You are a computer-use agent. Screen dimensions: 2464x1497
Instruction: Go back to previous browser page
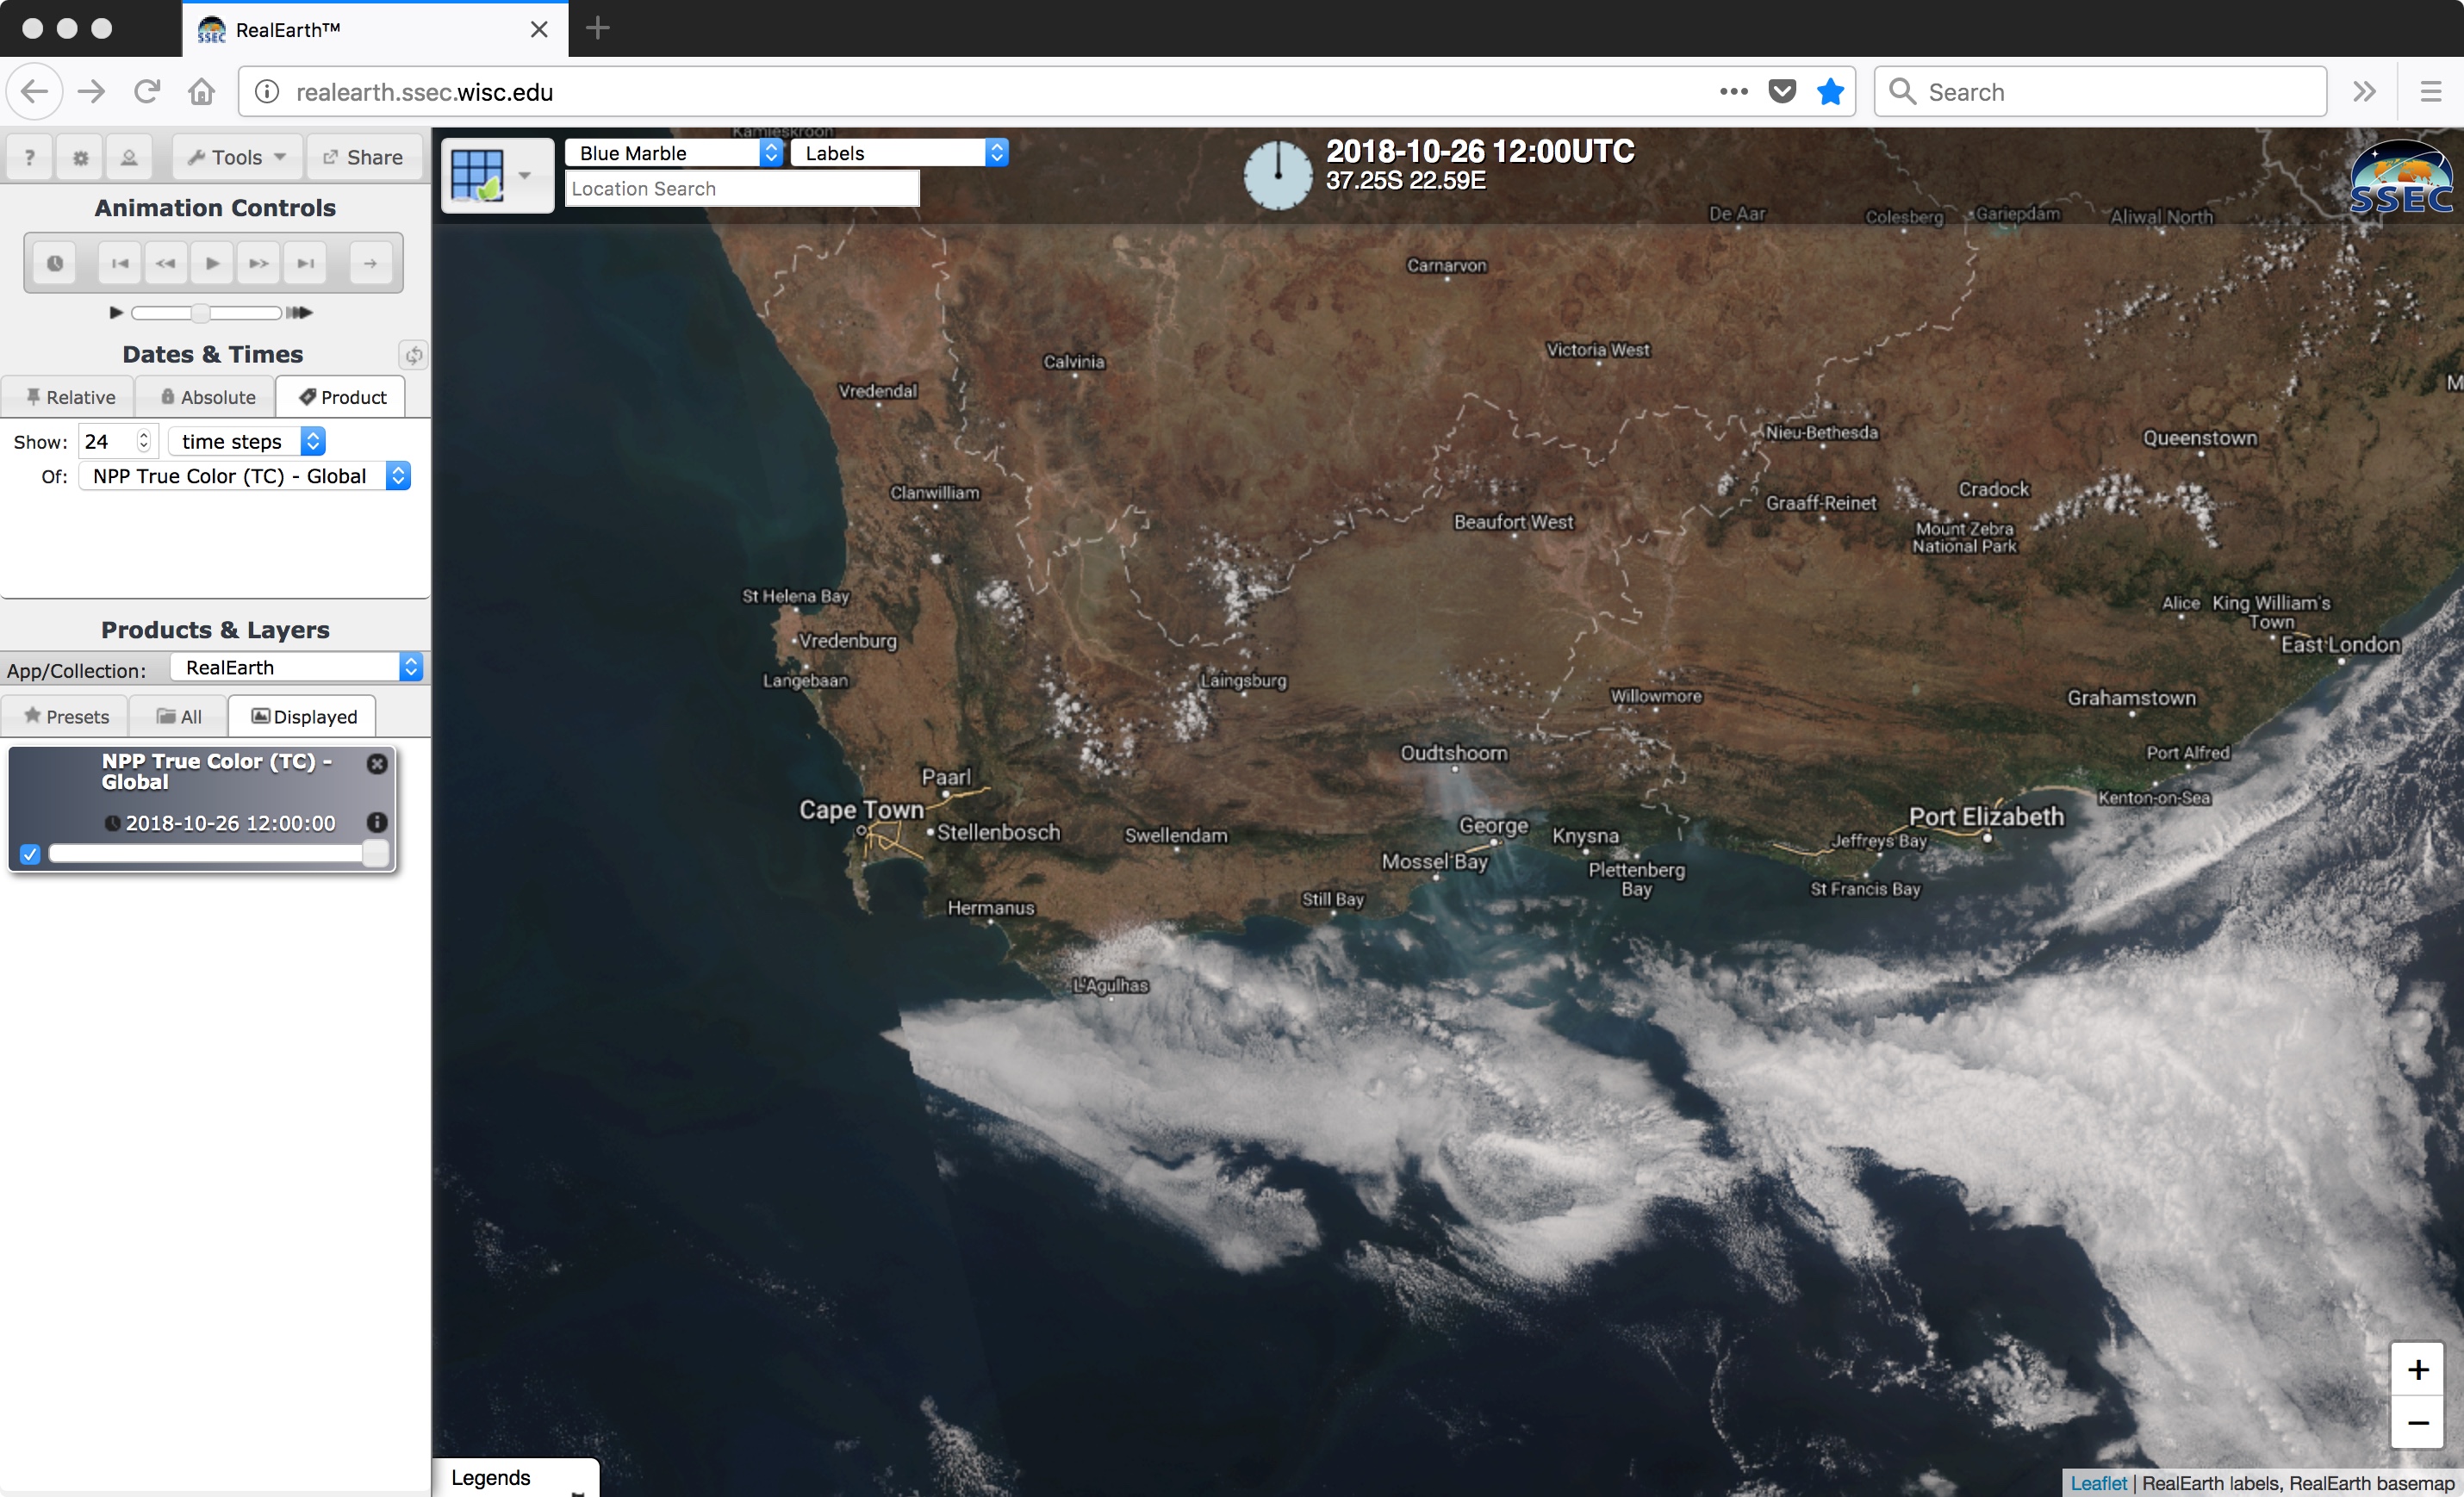pyautogui.click(x=35, y=92)
